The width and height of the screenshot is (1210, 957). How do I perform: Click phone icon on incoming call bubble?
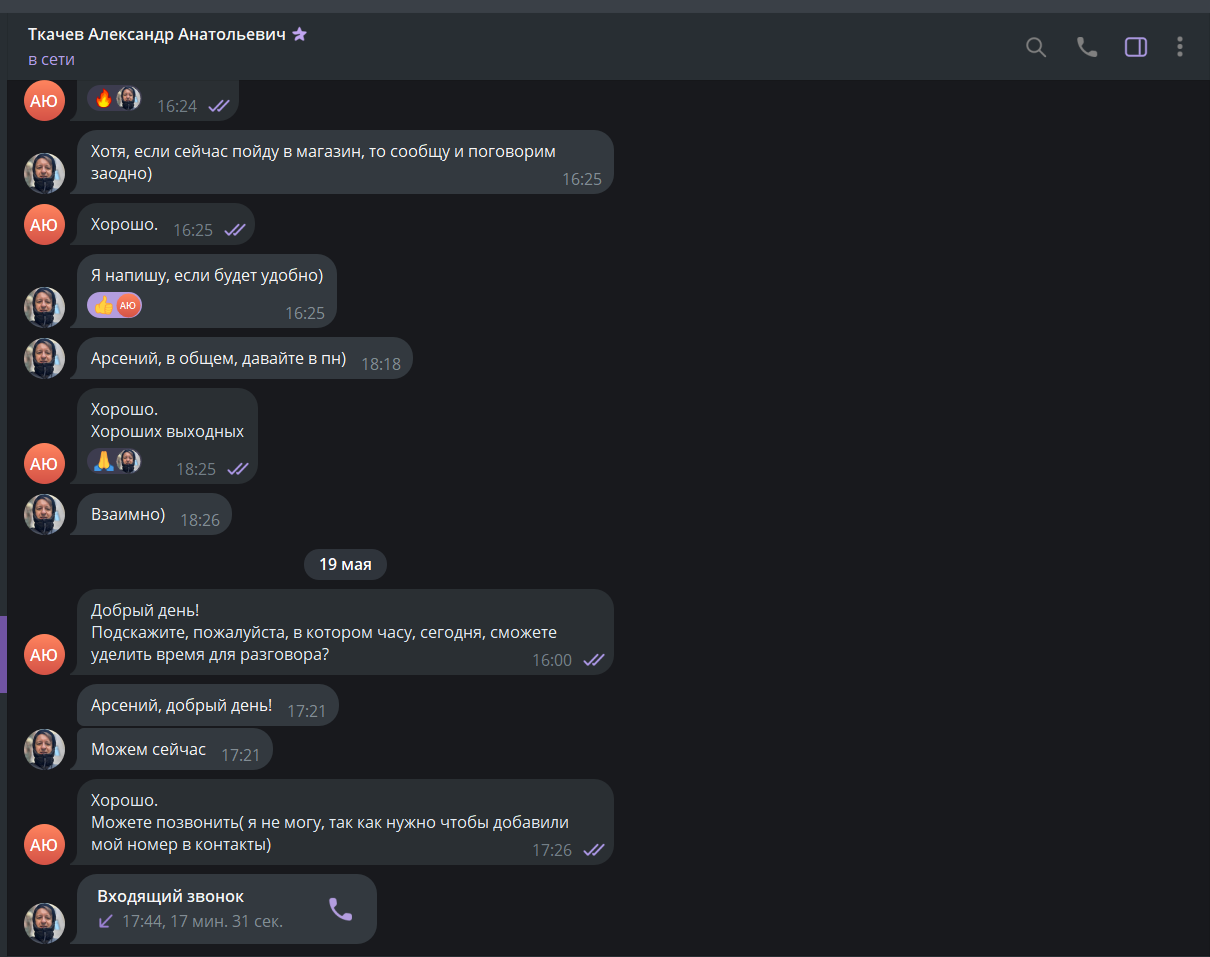pyautogui.click(x=340, y=909)
